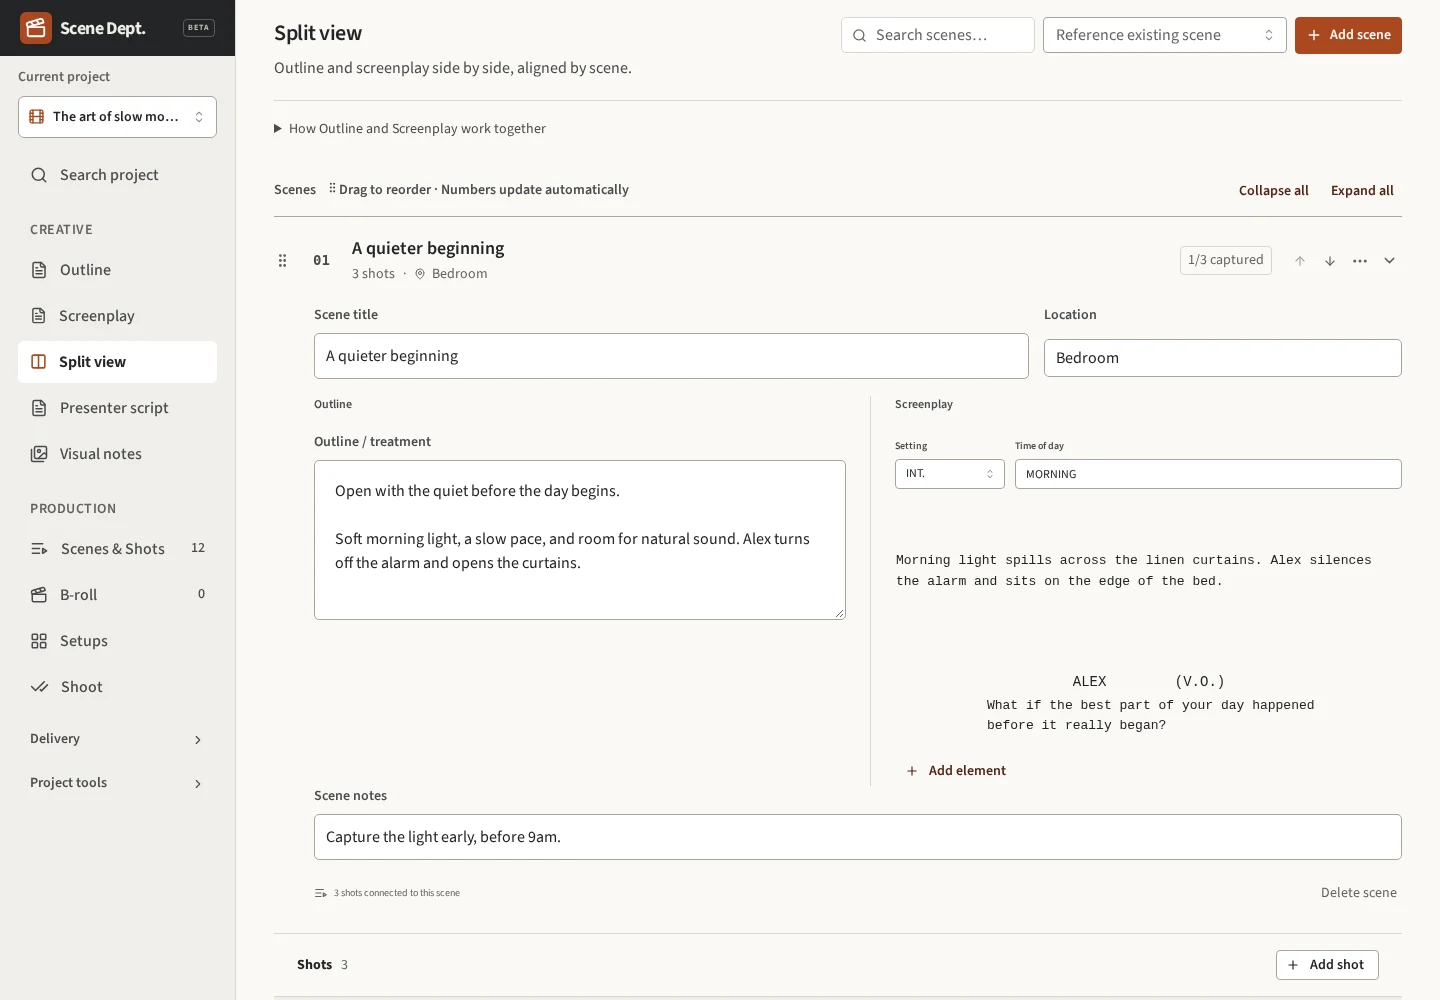
Task: Click the film icon in project selector
Action: point(37,117)
